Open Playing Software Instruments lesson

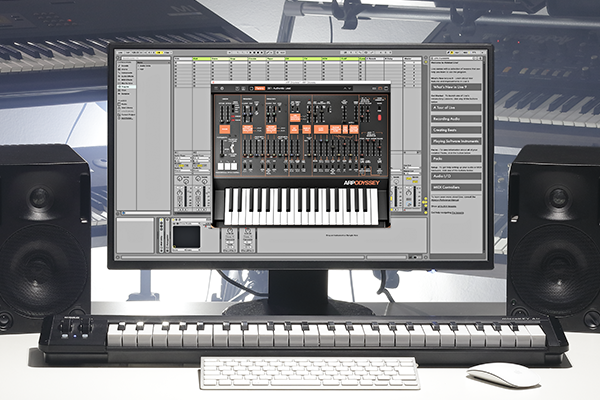coord(456,141)
